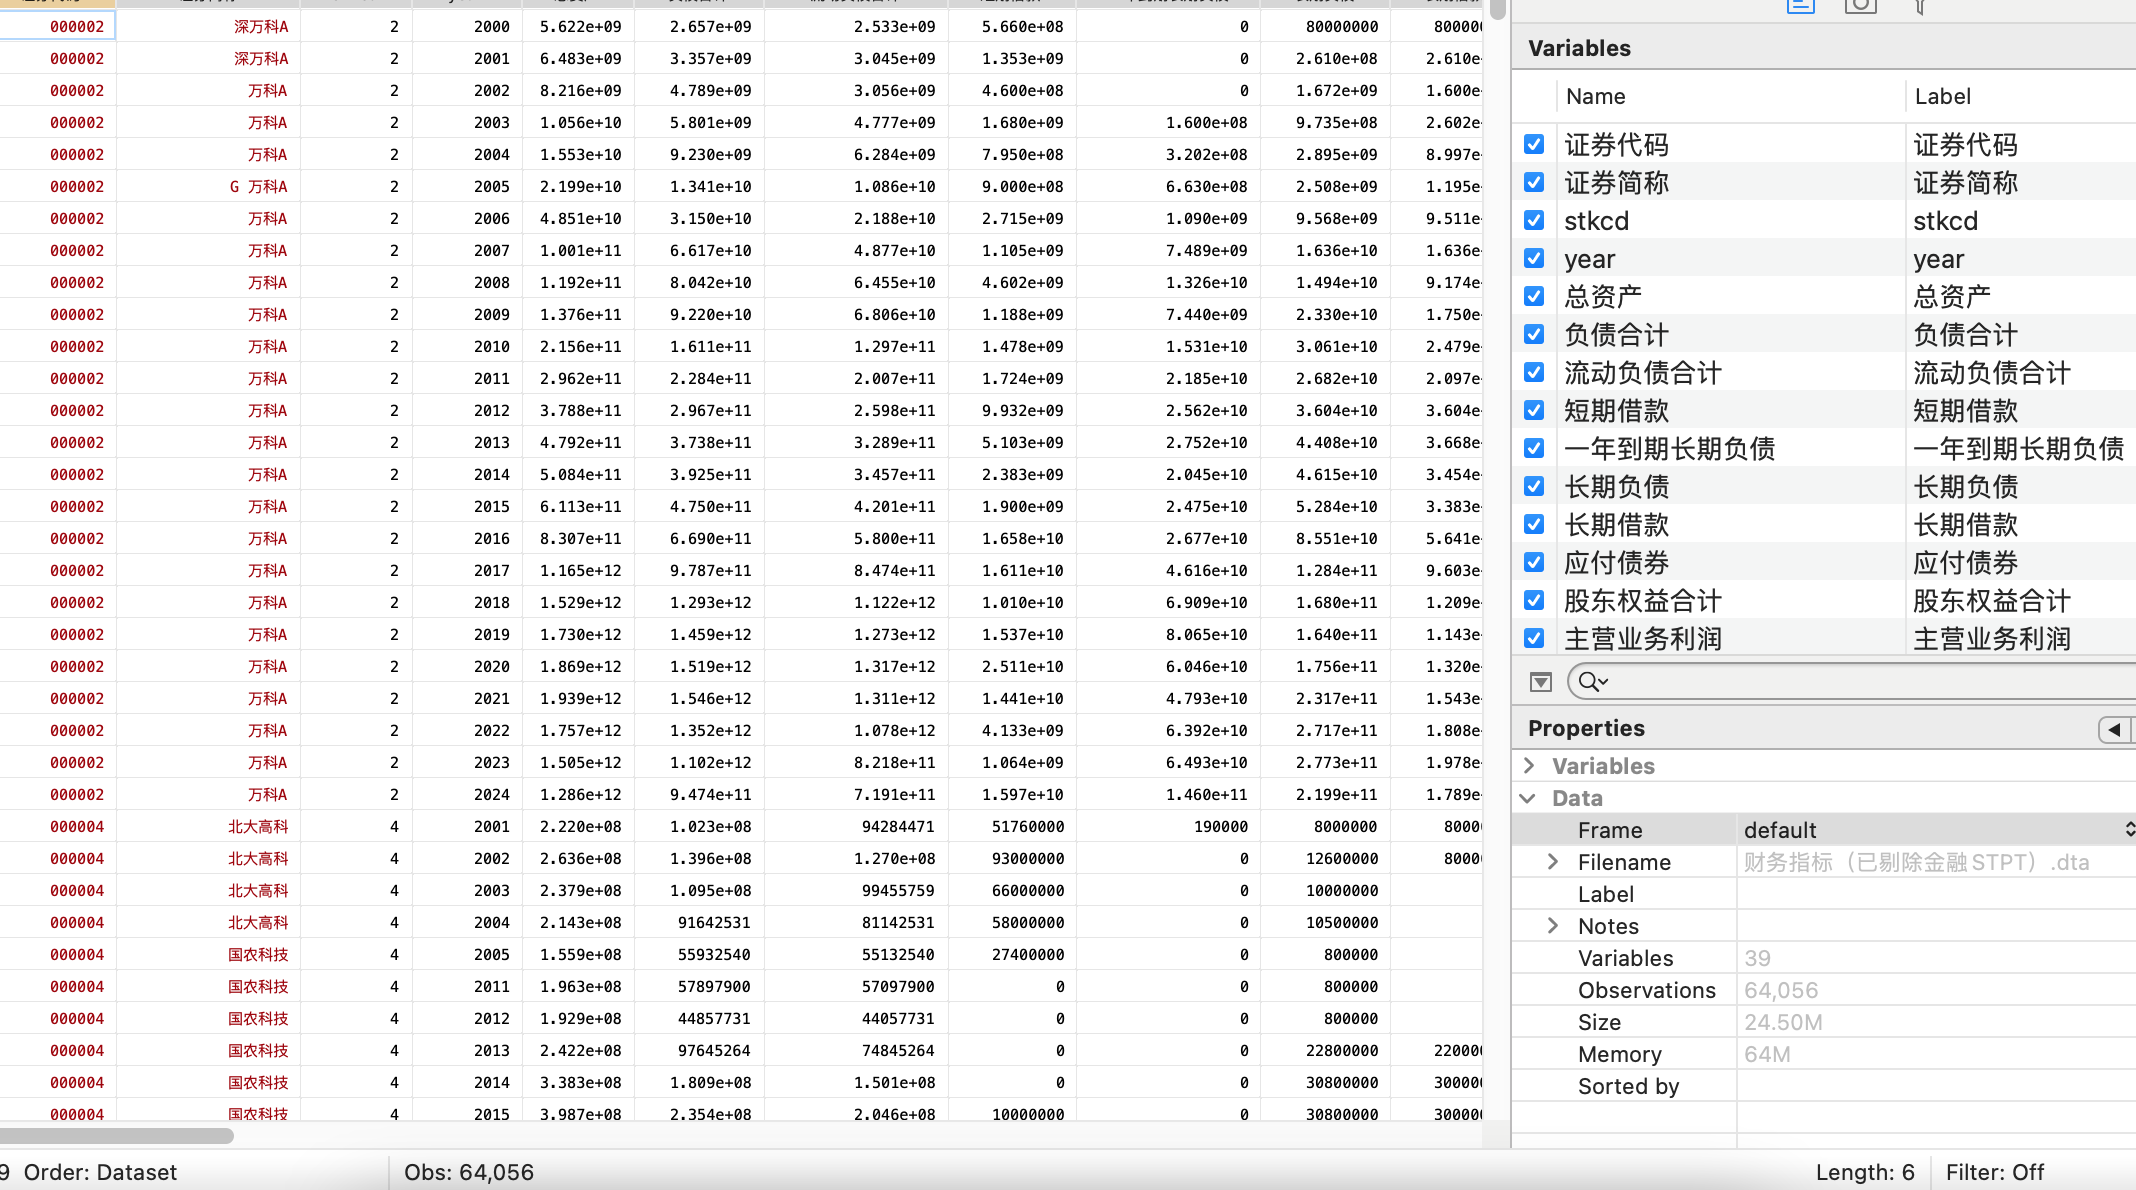2136x1190 pixels.
Task: Expand the Variables properties section
Action: point(1529,766)
